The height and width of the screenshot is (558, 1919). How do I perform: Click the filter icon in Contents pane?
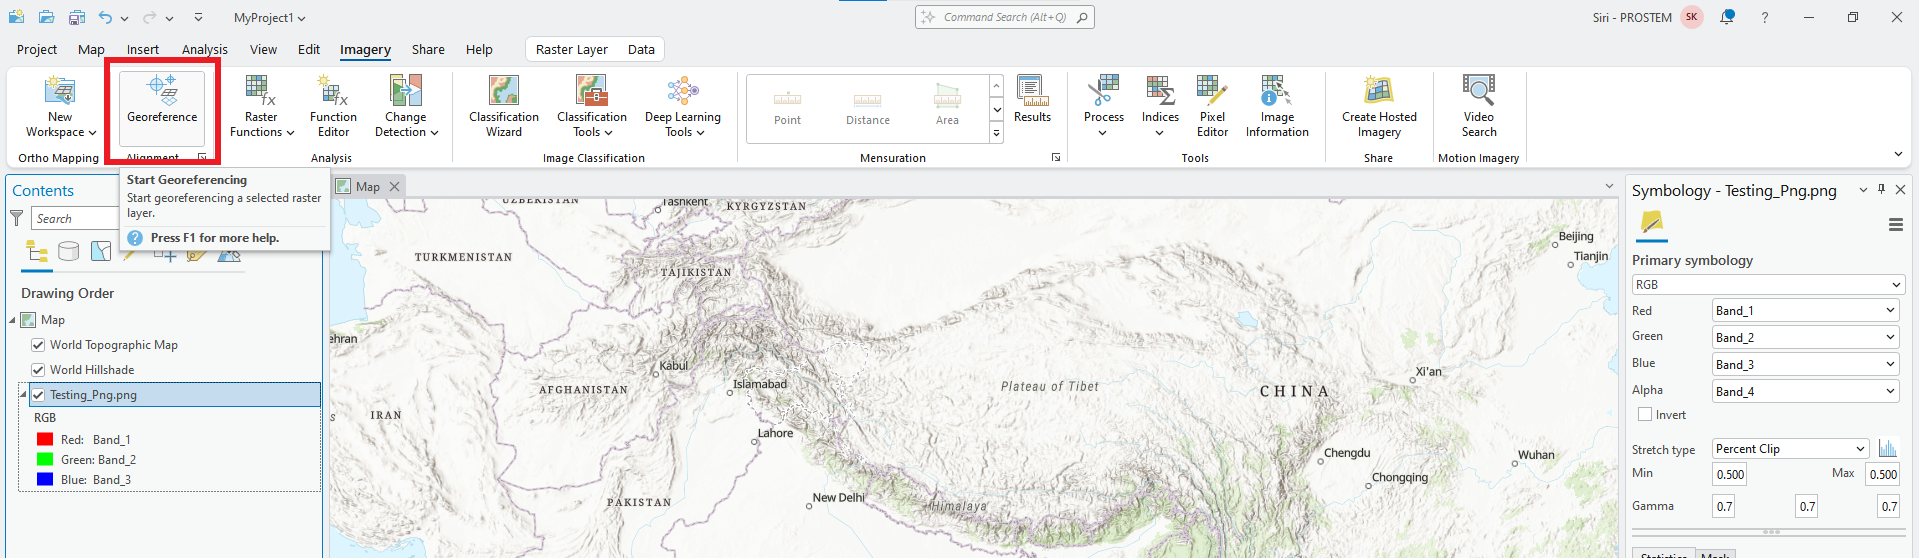click(x=16, y=218)
